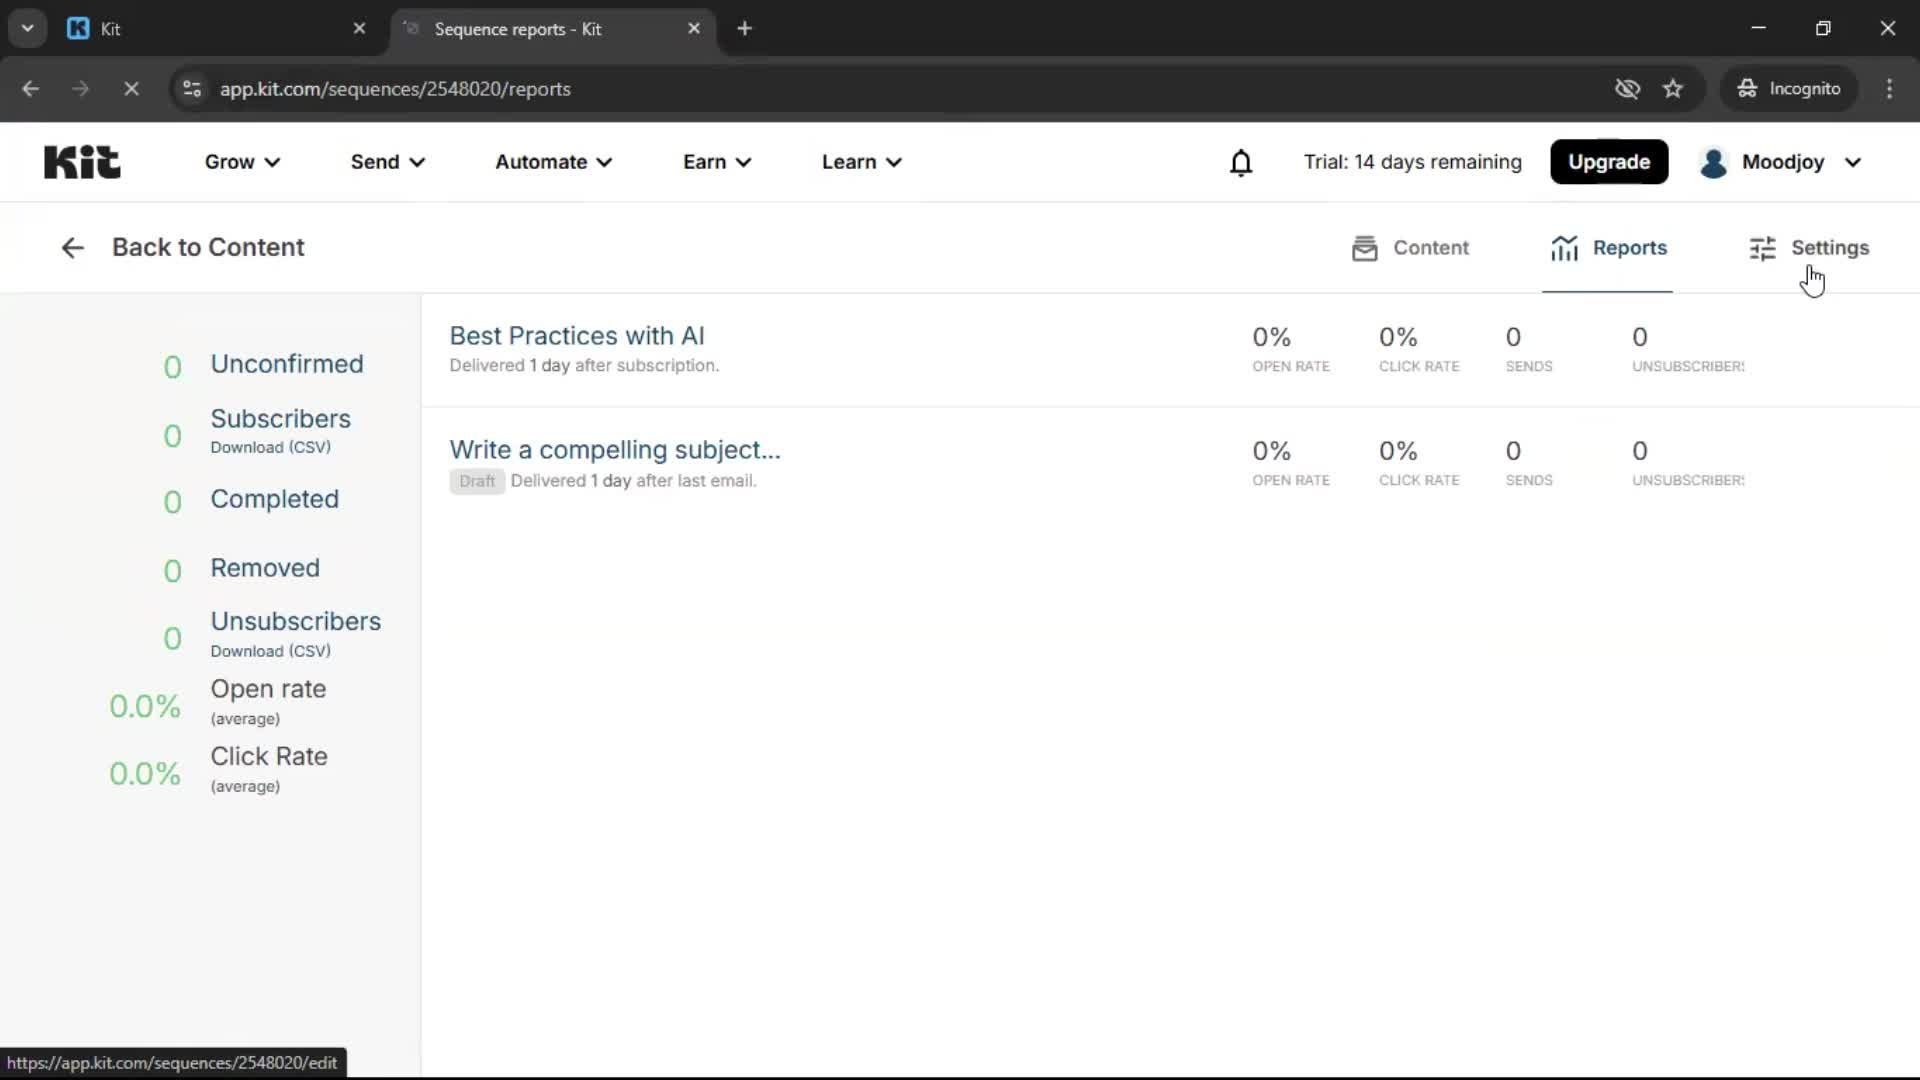Expand the Automate menu
Viewport: 1920px width, 1080px height.
[553, 161]
